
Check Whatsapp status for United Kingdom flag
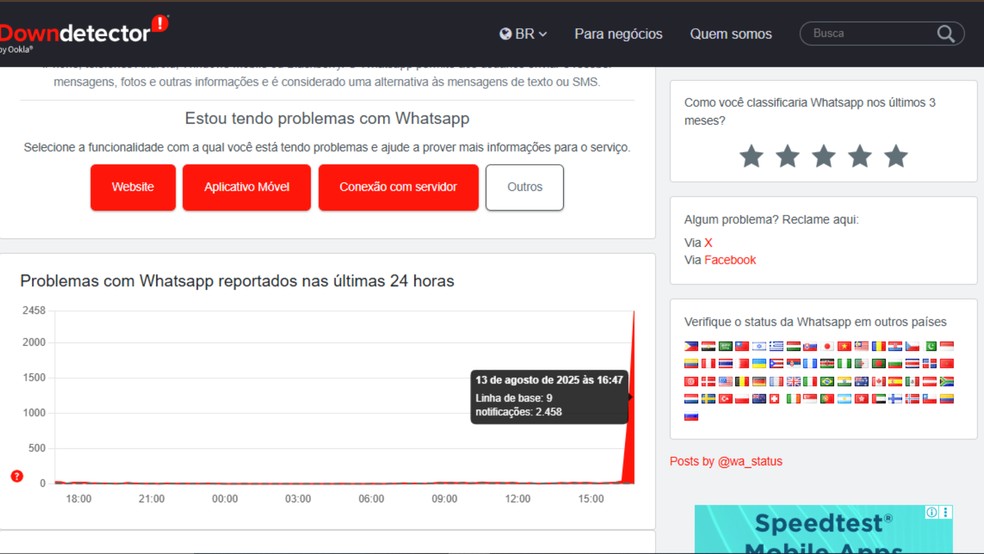(793, 381)
